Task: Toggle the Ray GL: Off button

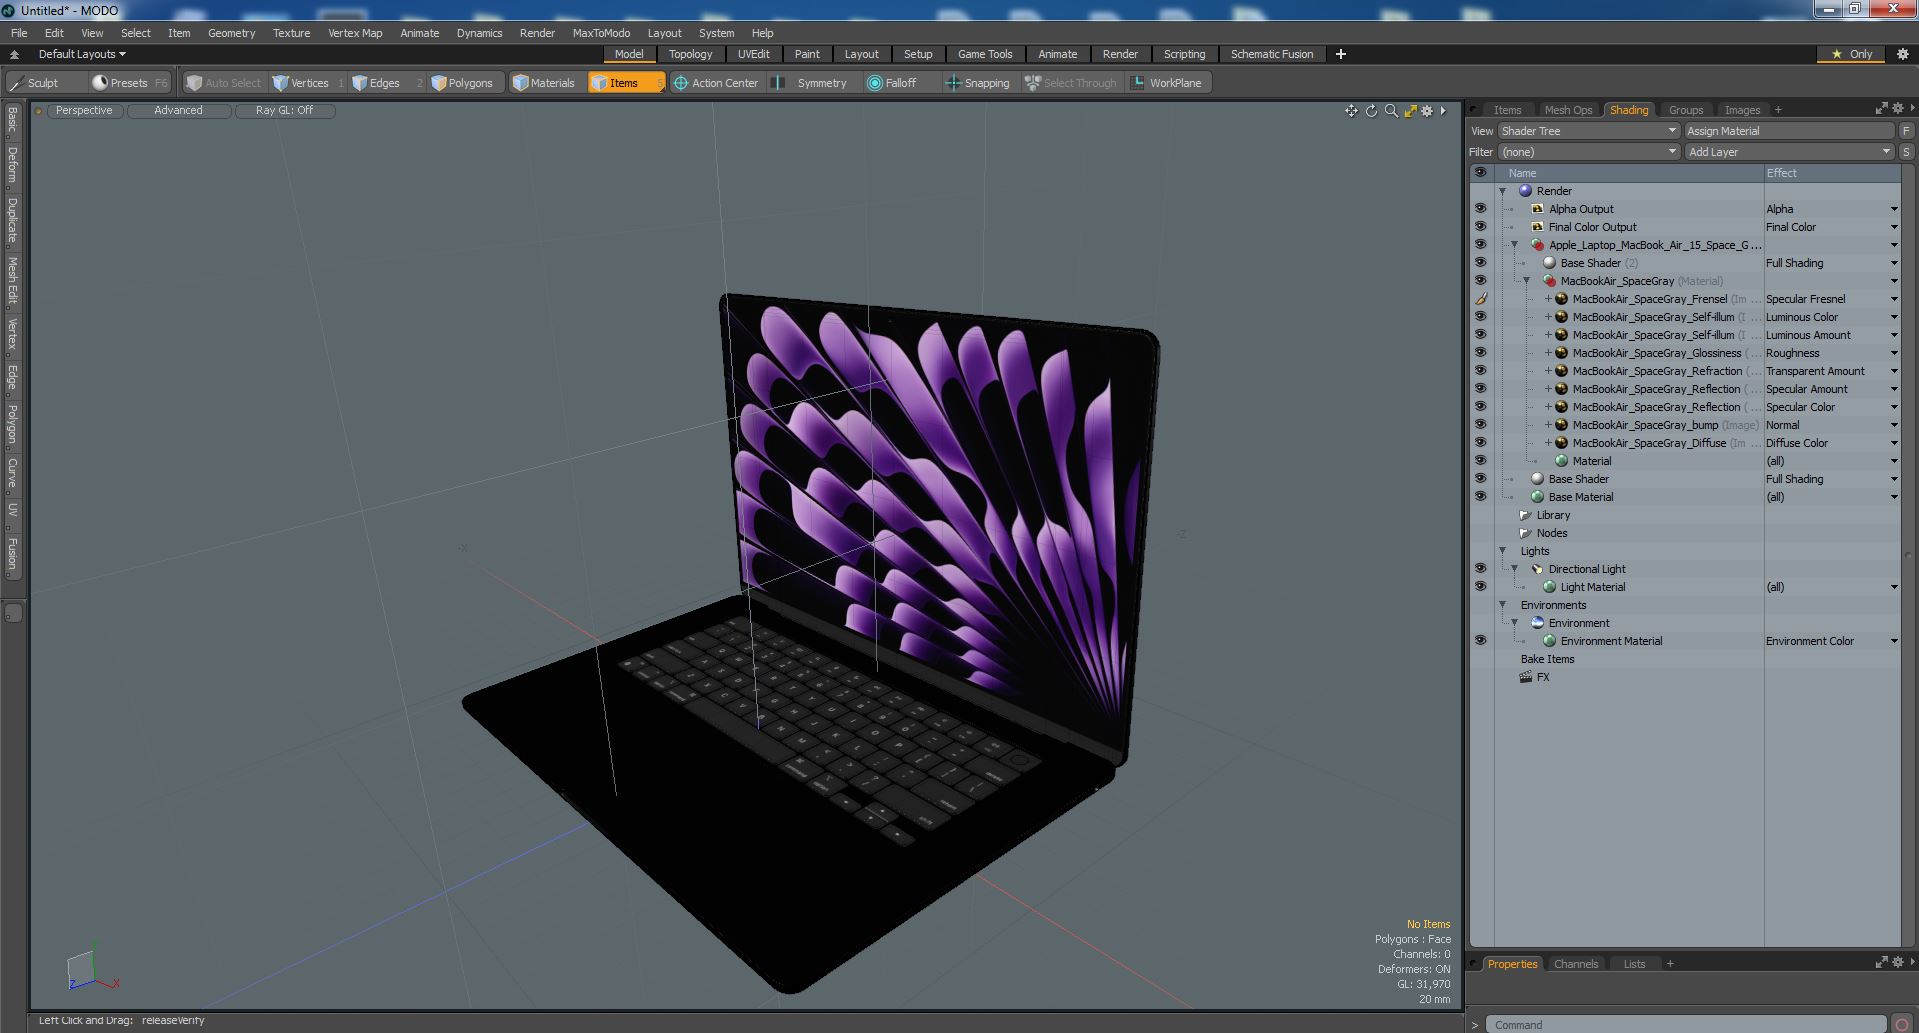Action: point(284,110)
